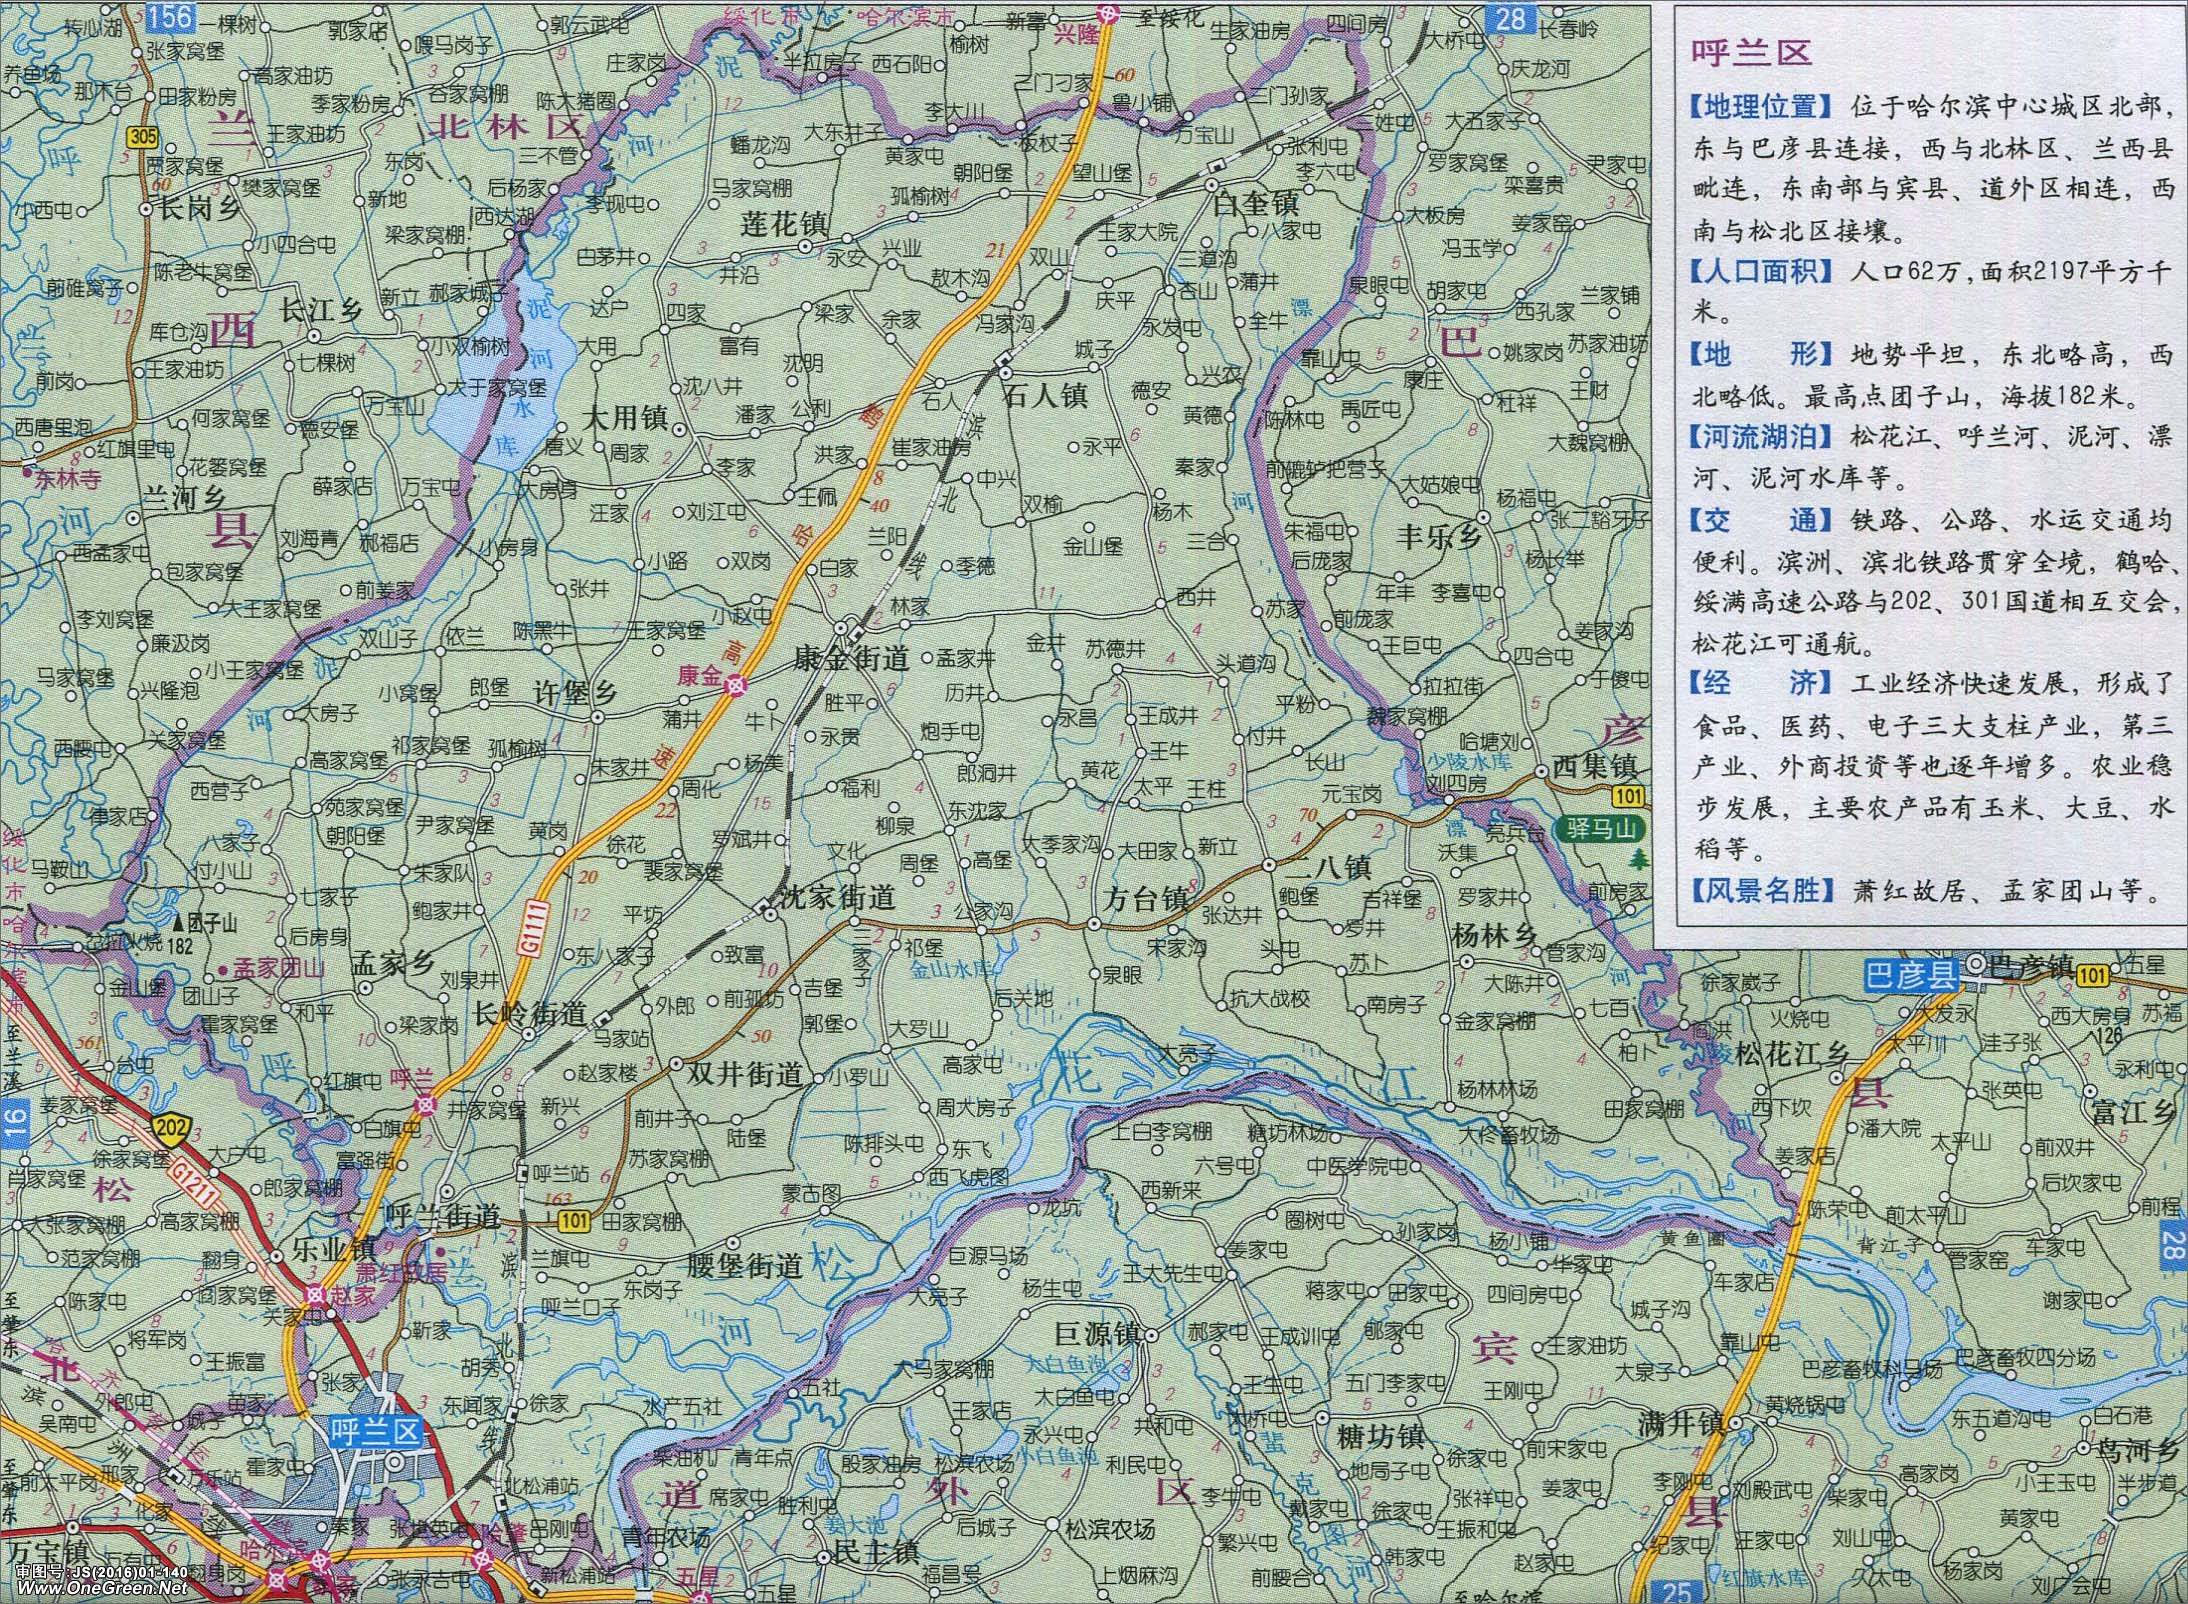The image size is (2188, 1604).
Task: Click the 305 road shield near 贾家窝堡
Action: pyautogui.click(x=144, y=136)
